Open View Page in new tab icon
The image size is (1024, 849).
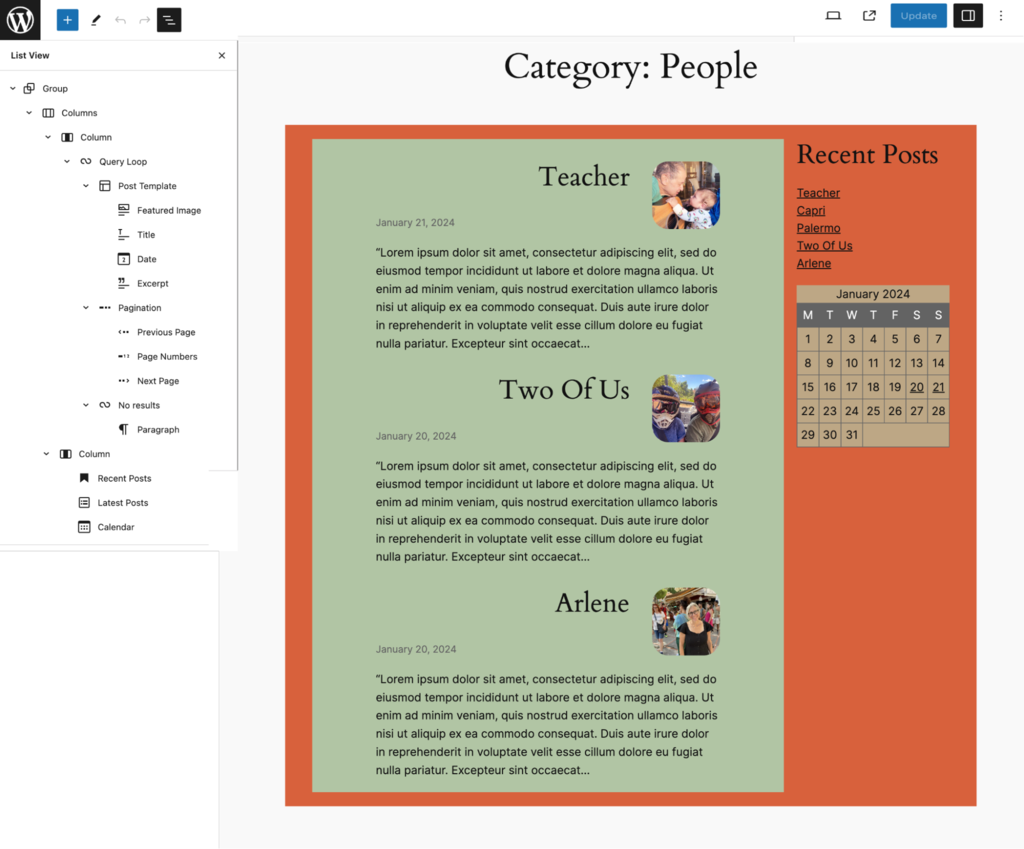(x=869, y=16)
